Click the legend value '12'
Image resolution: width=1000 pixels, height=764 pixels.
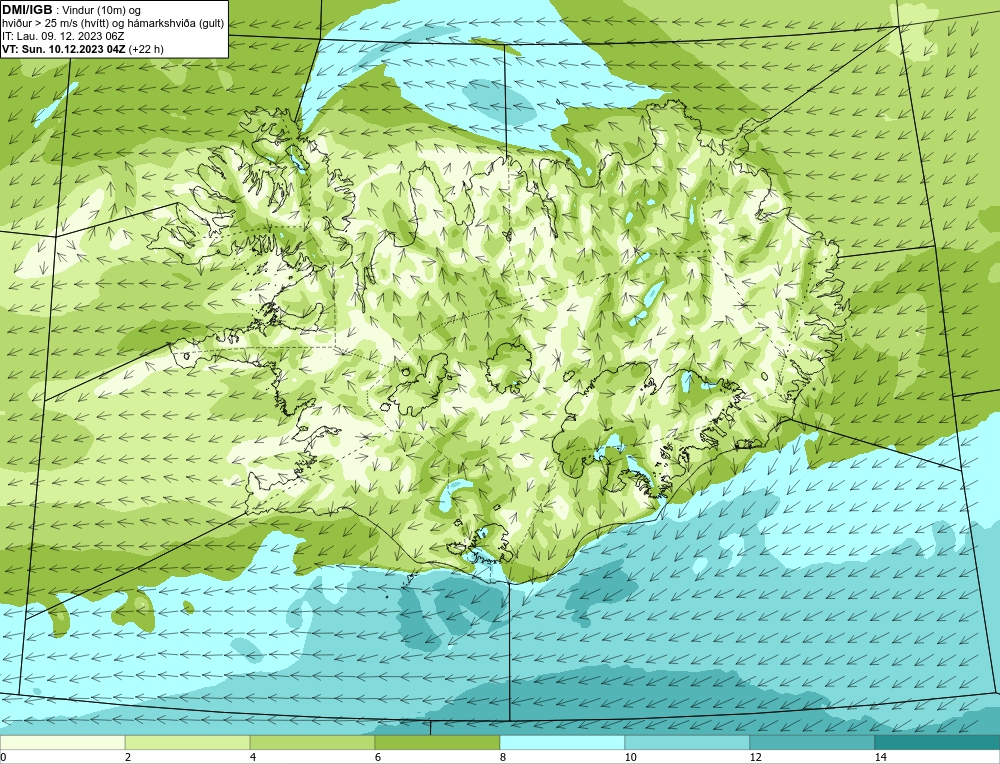[756, 757]
